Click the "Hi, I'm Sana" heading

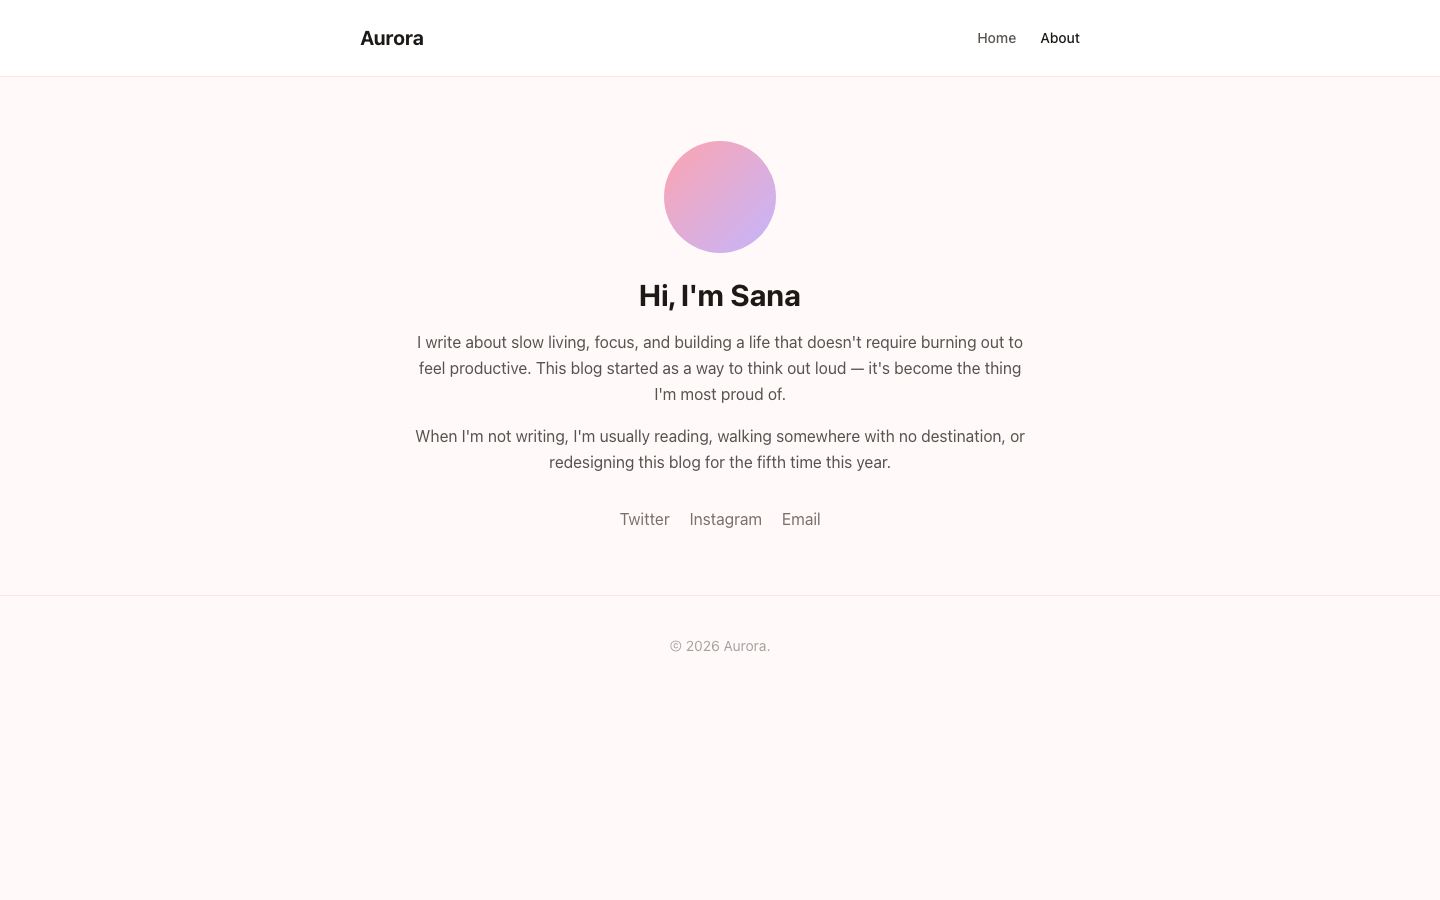pos(720,296)
